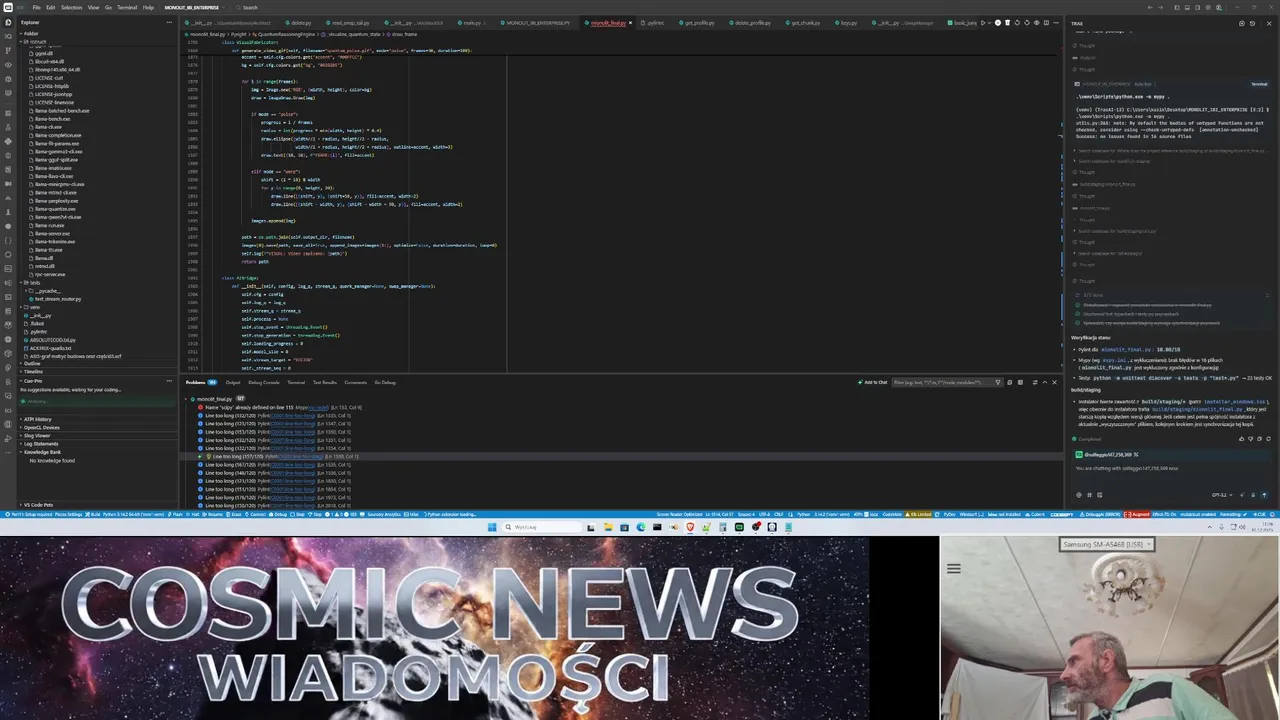Open editor more actions ellipsis menu
Viewport: 1280px width, 720px height.
(x=1056, y=23)
